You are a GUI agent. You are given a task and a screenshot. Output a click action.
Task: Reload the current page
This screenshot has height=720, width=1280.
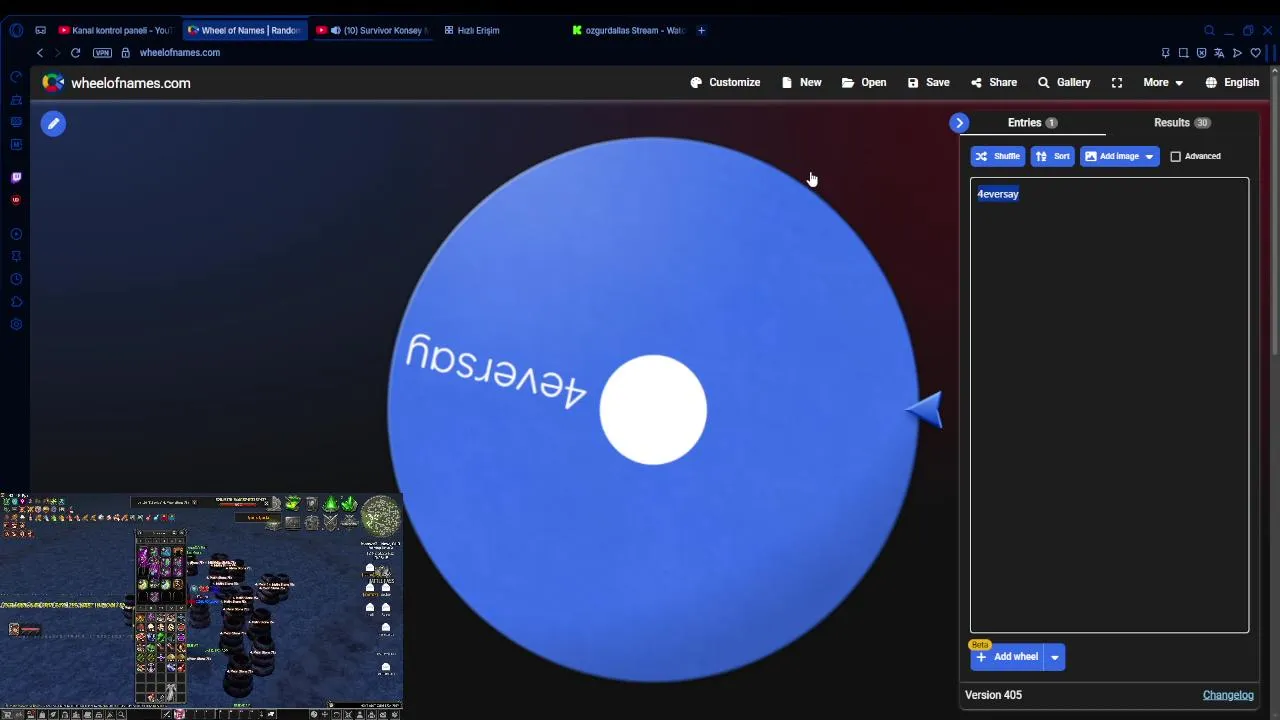75,53
